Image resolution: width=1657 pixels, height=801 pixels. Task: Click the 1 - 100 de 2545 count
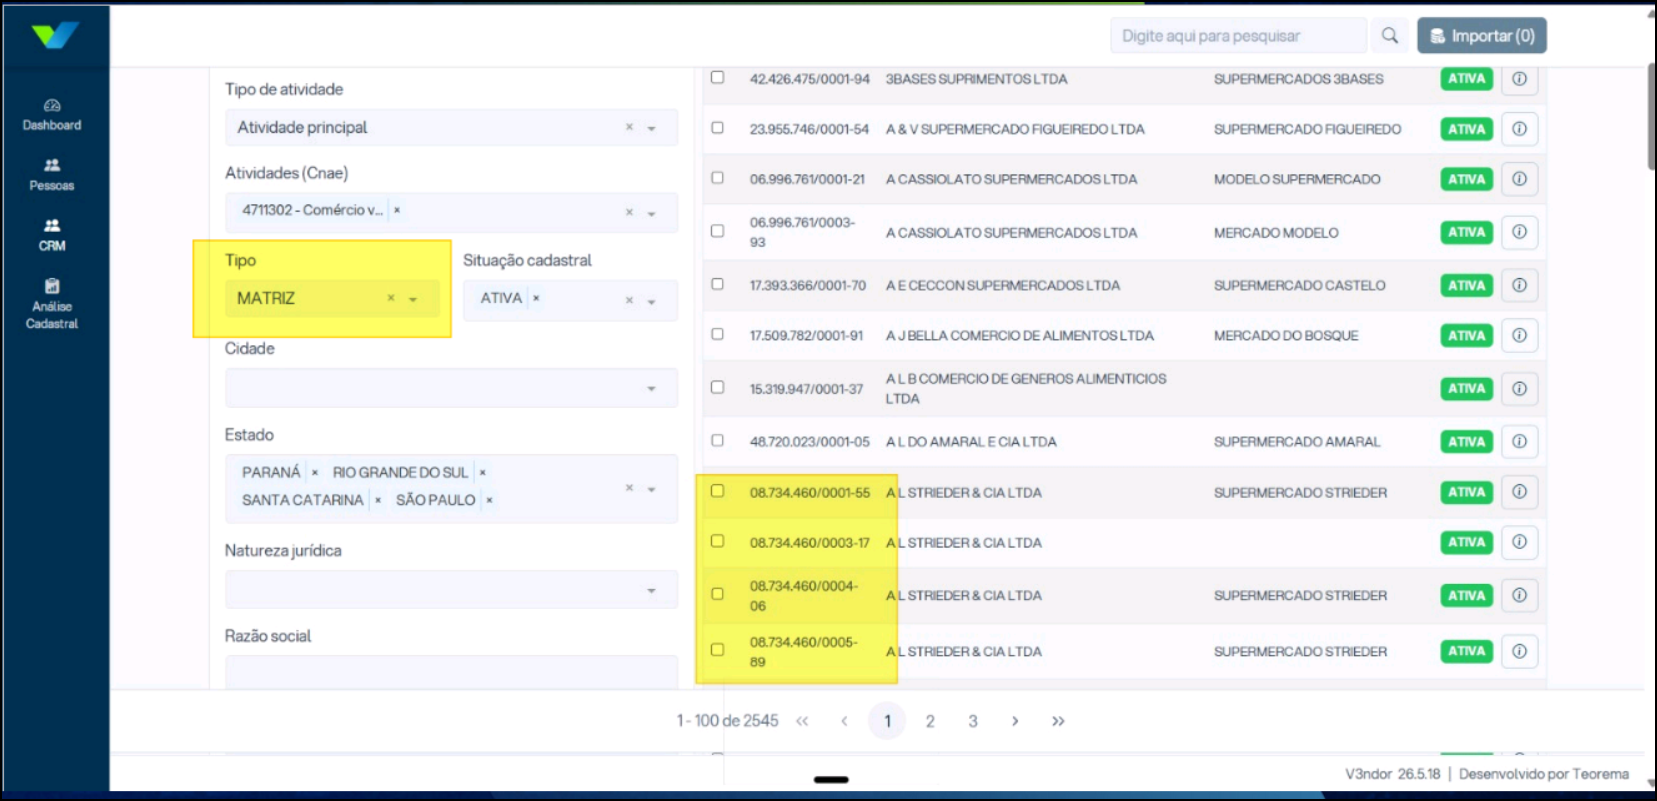click(x=727, y=721)
